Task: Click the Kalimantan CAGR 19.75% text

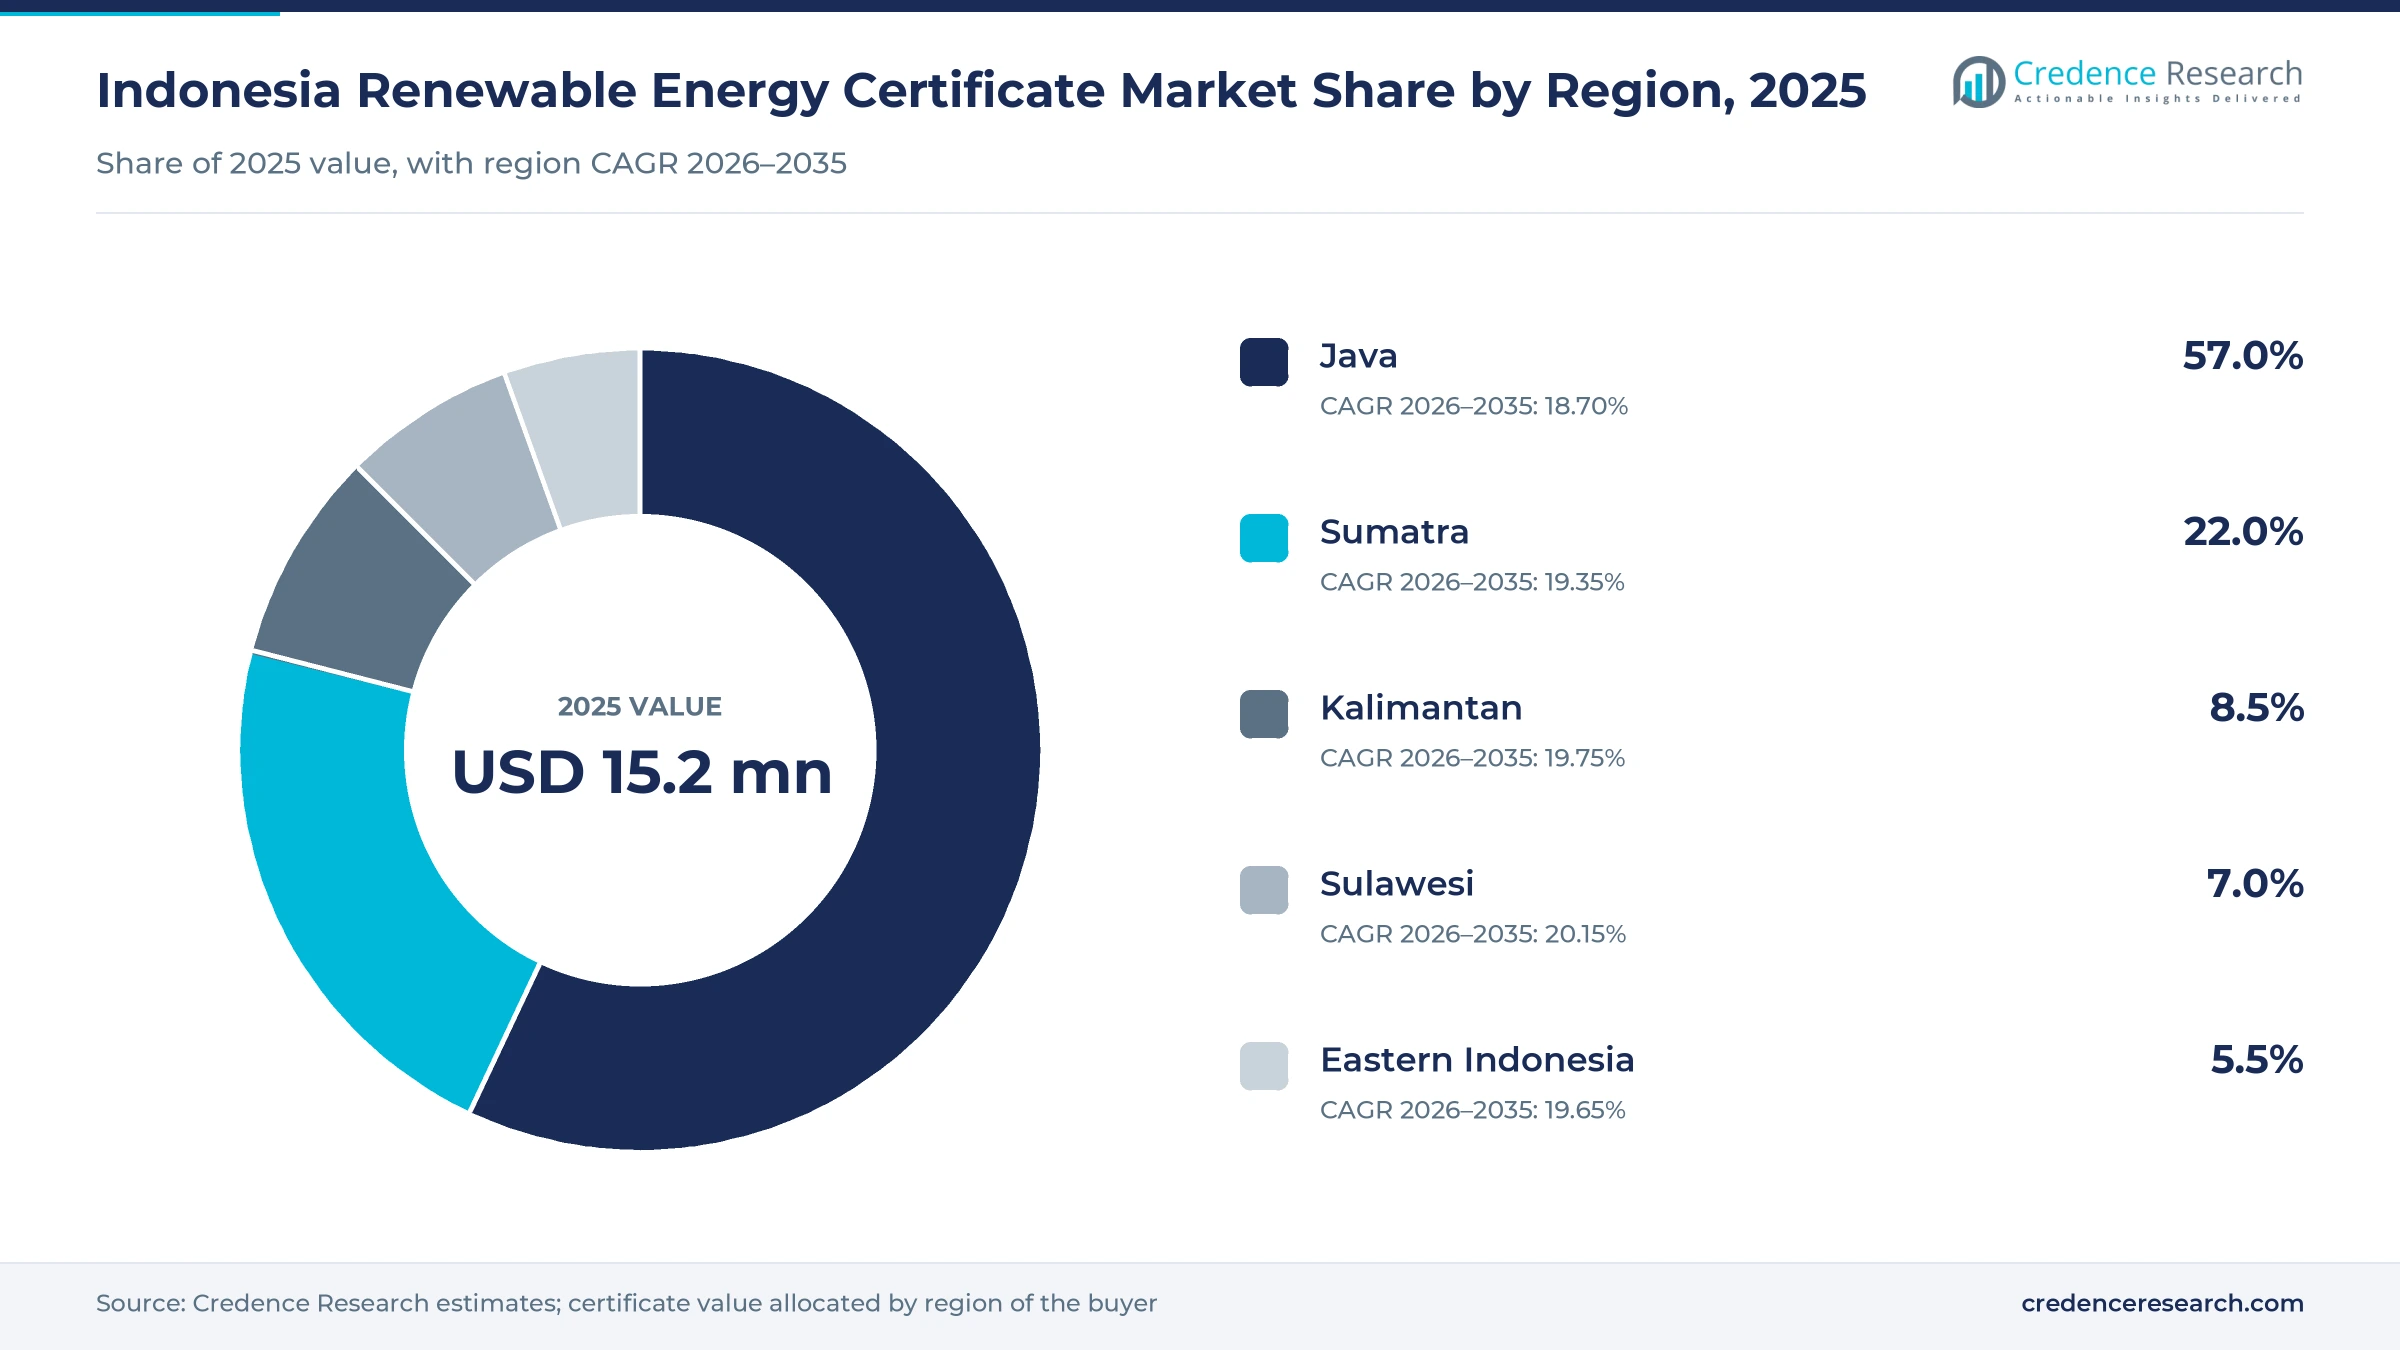Action: click(x=1472, y=758)
